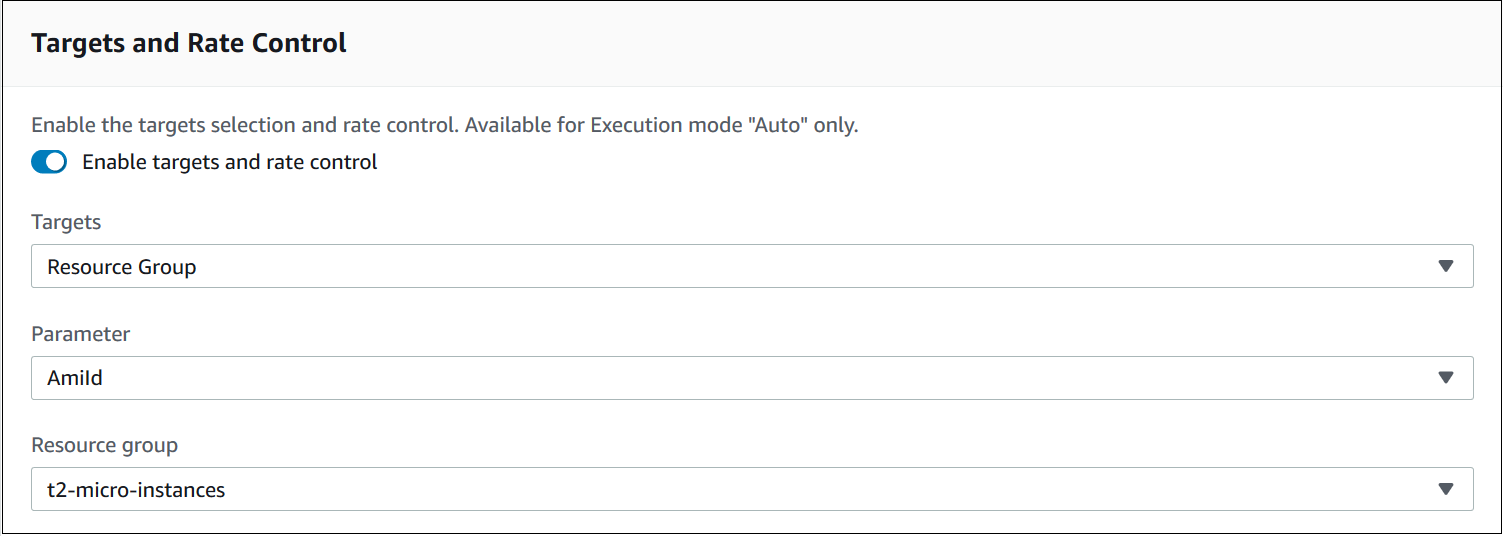Click the "Enable targets and rate control" label

coord(229,162)
